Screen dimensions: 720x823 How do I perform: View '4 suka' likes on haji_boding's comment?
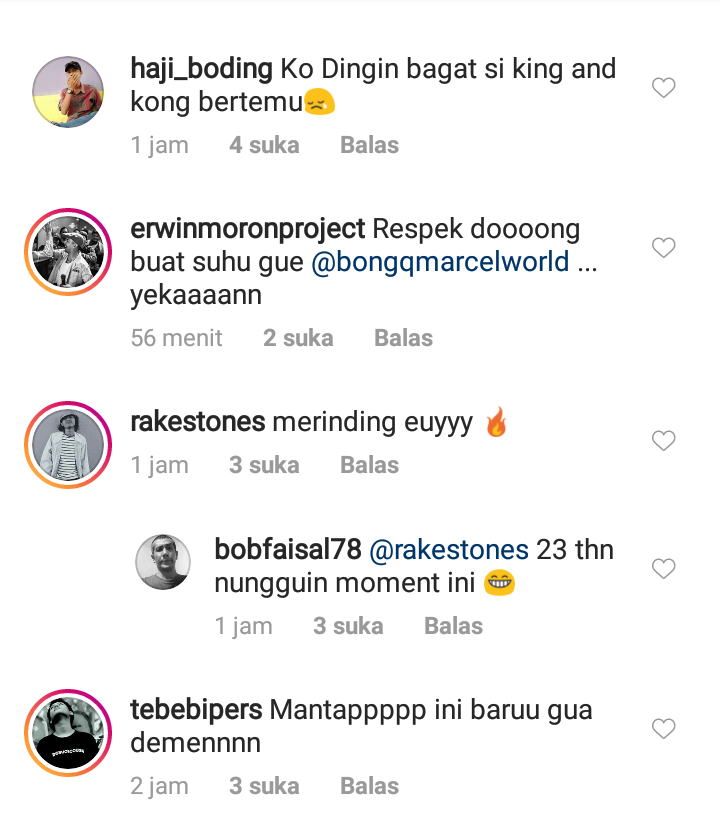(264, 145)
